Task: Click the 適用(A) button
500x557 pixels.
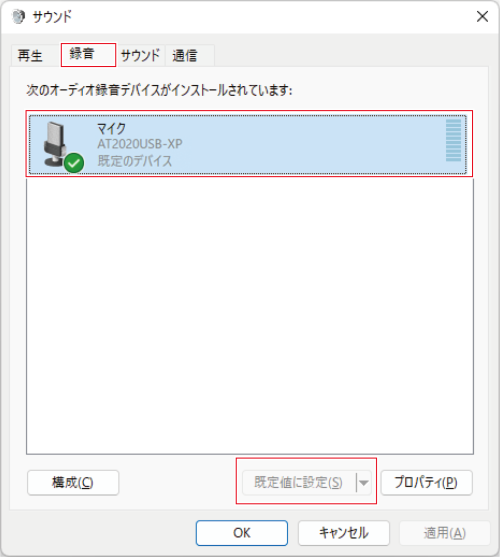Action: (445, 533)
